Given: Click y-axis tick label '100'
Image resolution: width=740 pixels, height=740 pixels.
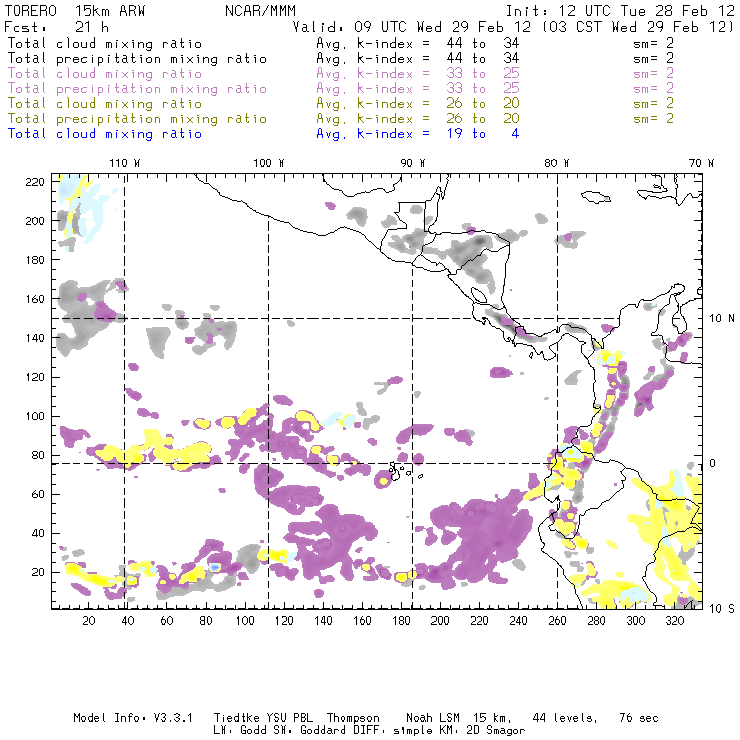Looking at the screenshot, I should pos(35,416).
